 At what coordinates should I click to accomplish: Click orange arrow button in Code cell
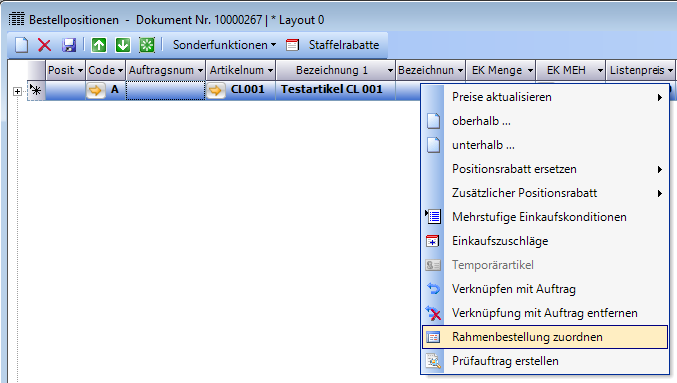pos(95,90)
